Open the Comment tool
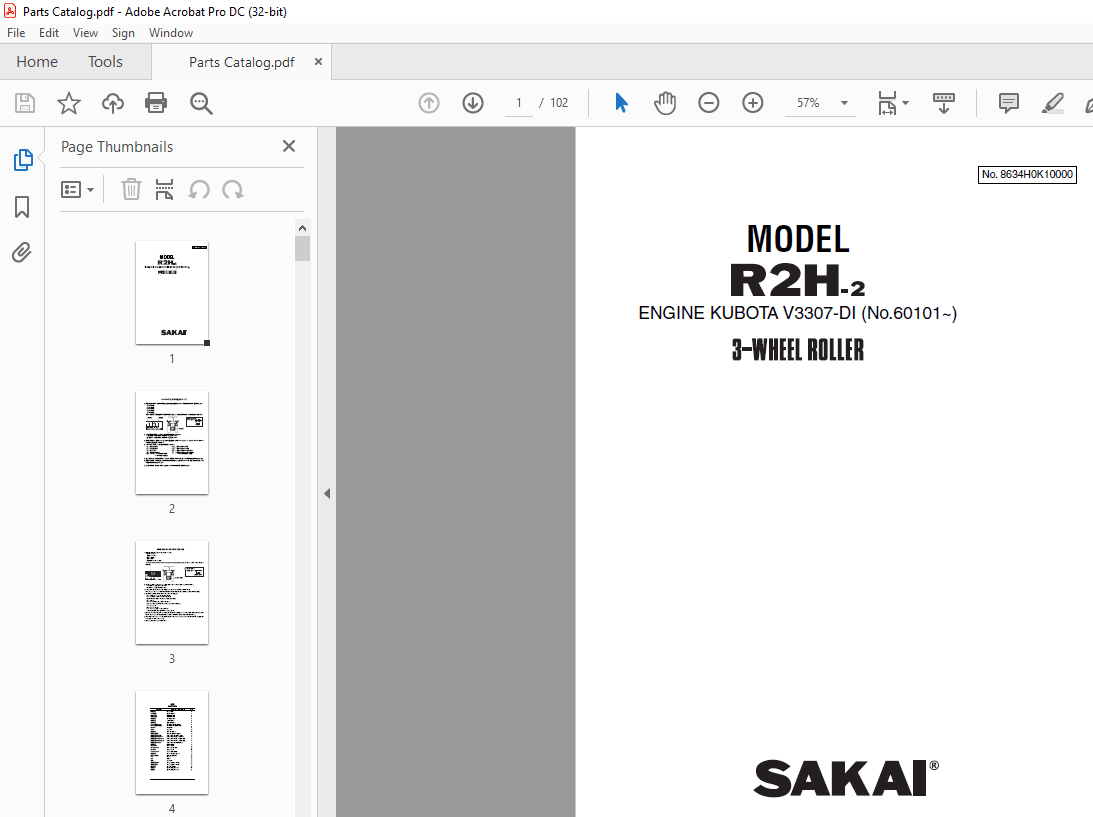The width and height of the screenshot is (1093, 817). coord(1008,102)
